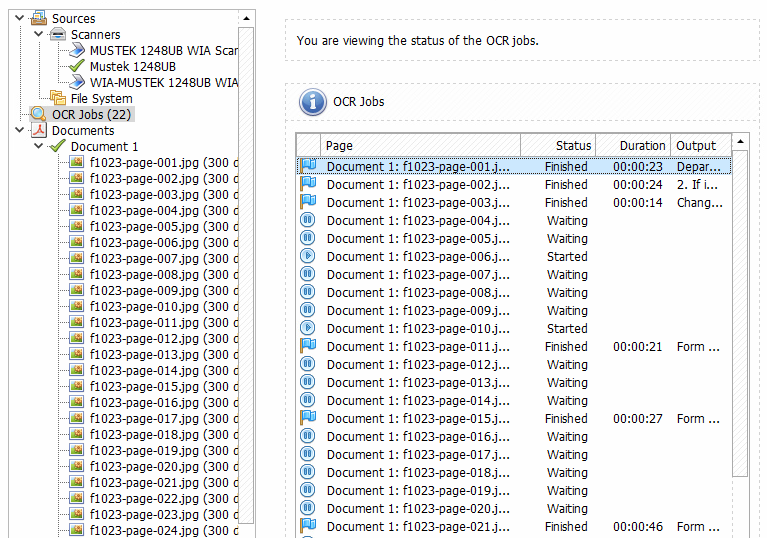The image size is (767, 538).
Task: Select the MUSTEK 1248UB WIA scanner icon
Action: click(x=77, y=50)
